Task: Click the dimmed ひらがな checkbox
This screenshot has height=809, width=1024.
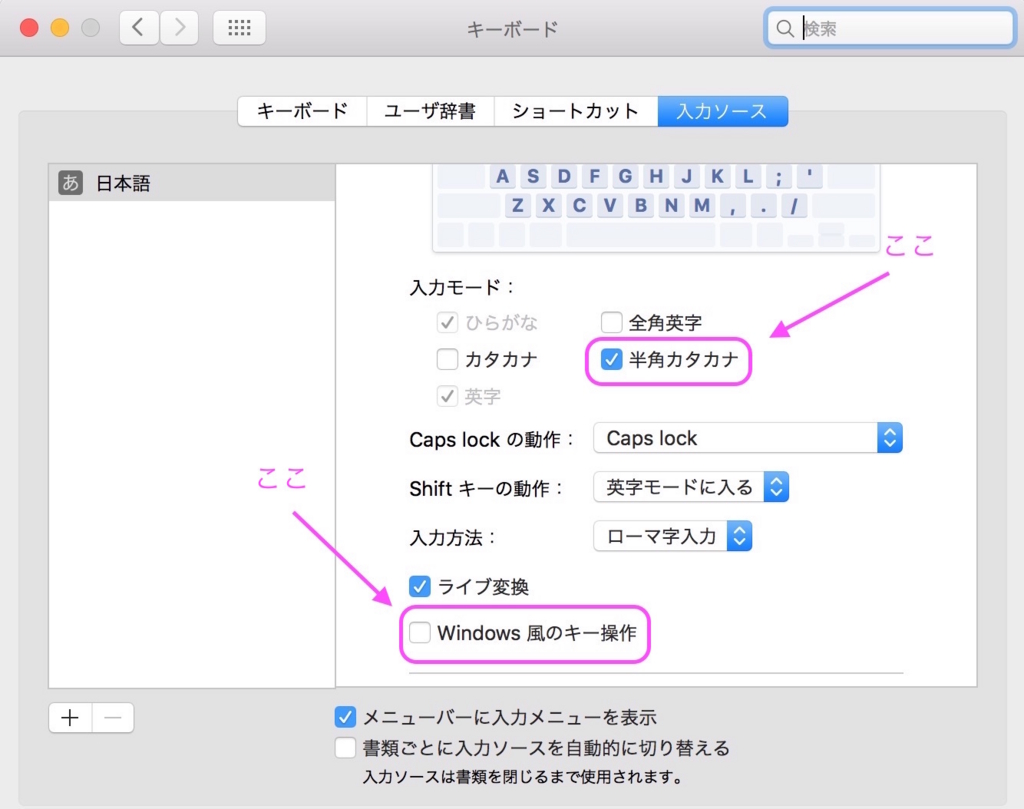Action: tap(447, 322)
